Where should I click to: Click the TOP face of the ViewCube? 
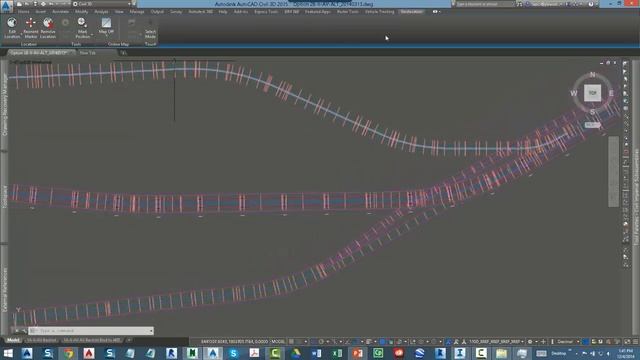pyautogui.click(x=592, y=93)
